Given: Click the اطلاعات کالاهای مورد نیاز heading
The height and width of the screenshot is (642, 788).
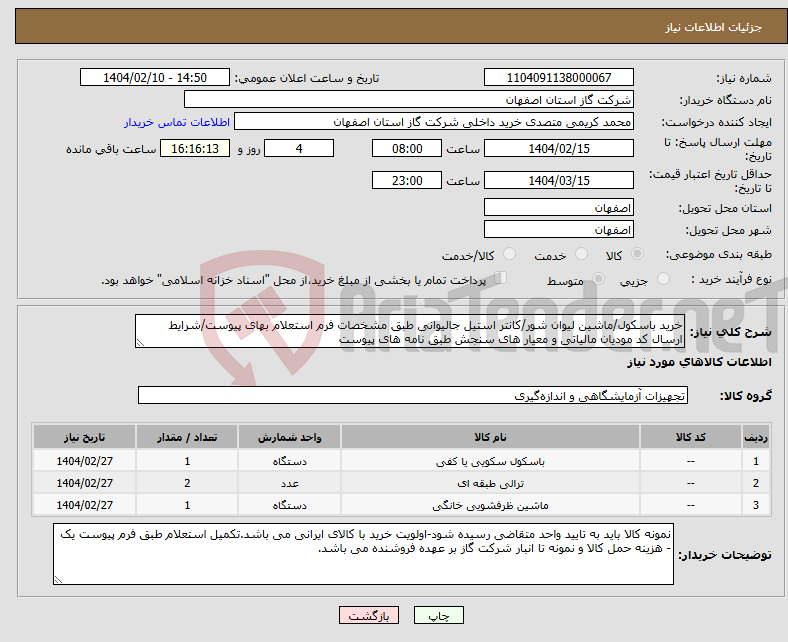Looking at the screenshot, I should pyautogui.click(x=699, y=362).
